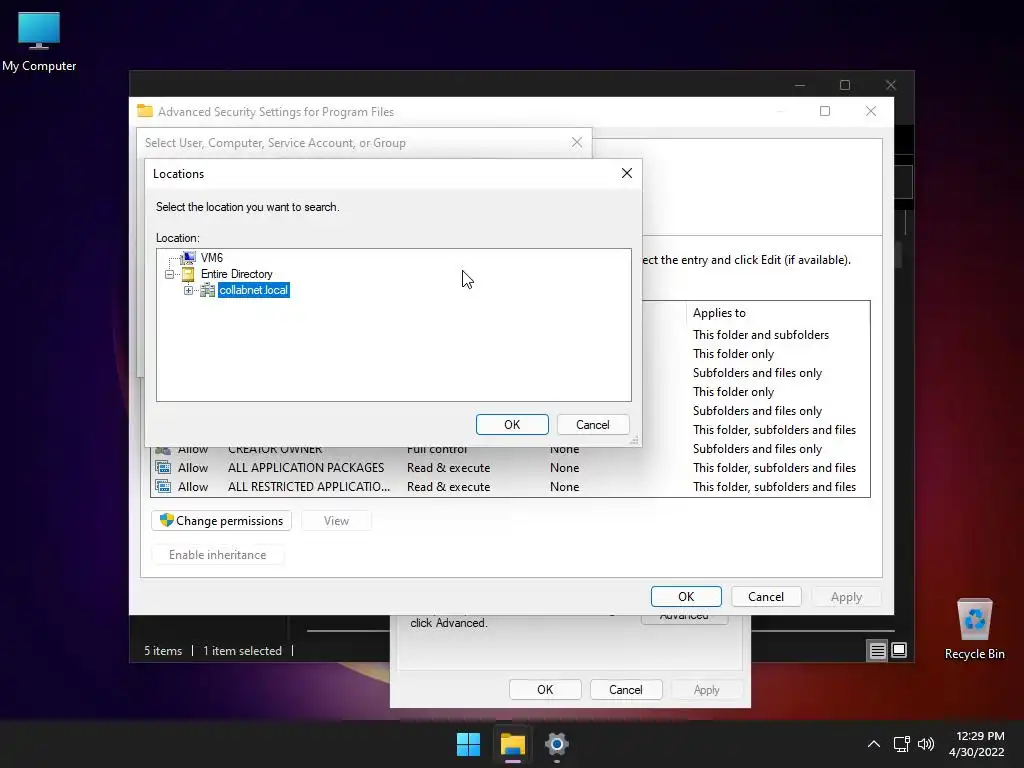Close the File Explorer window
The image size is (1024, 768).
(891, 85)
